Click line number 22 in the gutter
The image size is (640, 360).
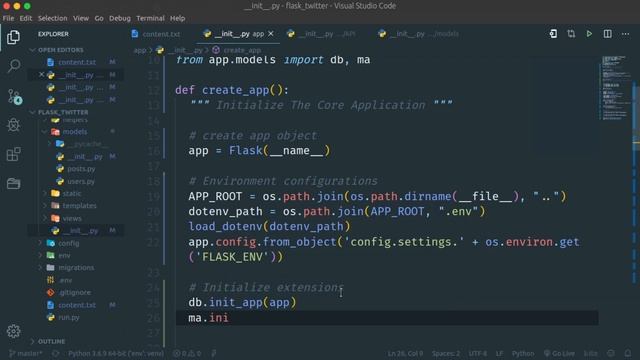153,242
